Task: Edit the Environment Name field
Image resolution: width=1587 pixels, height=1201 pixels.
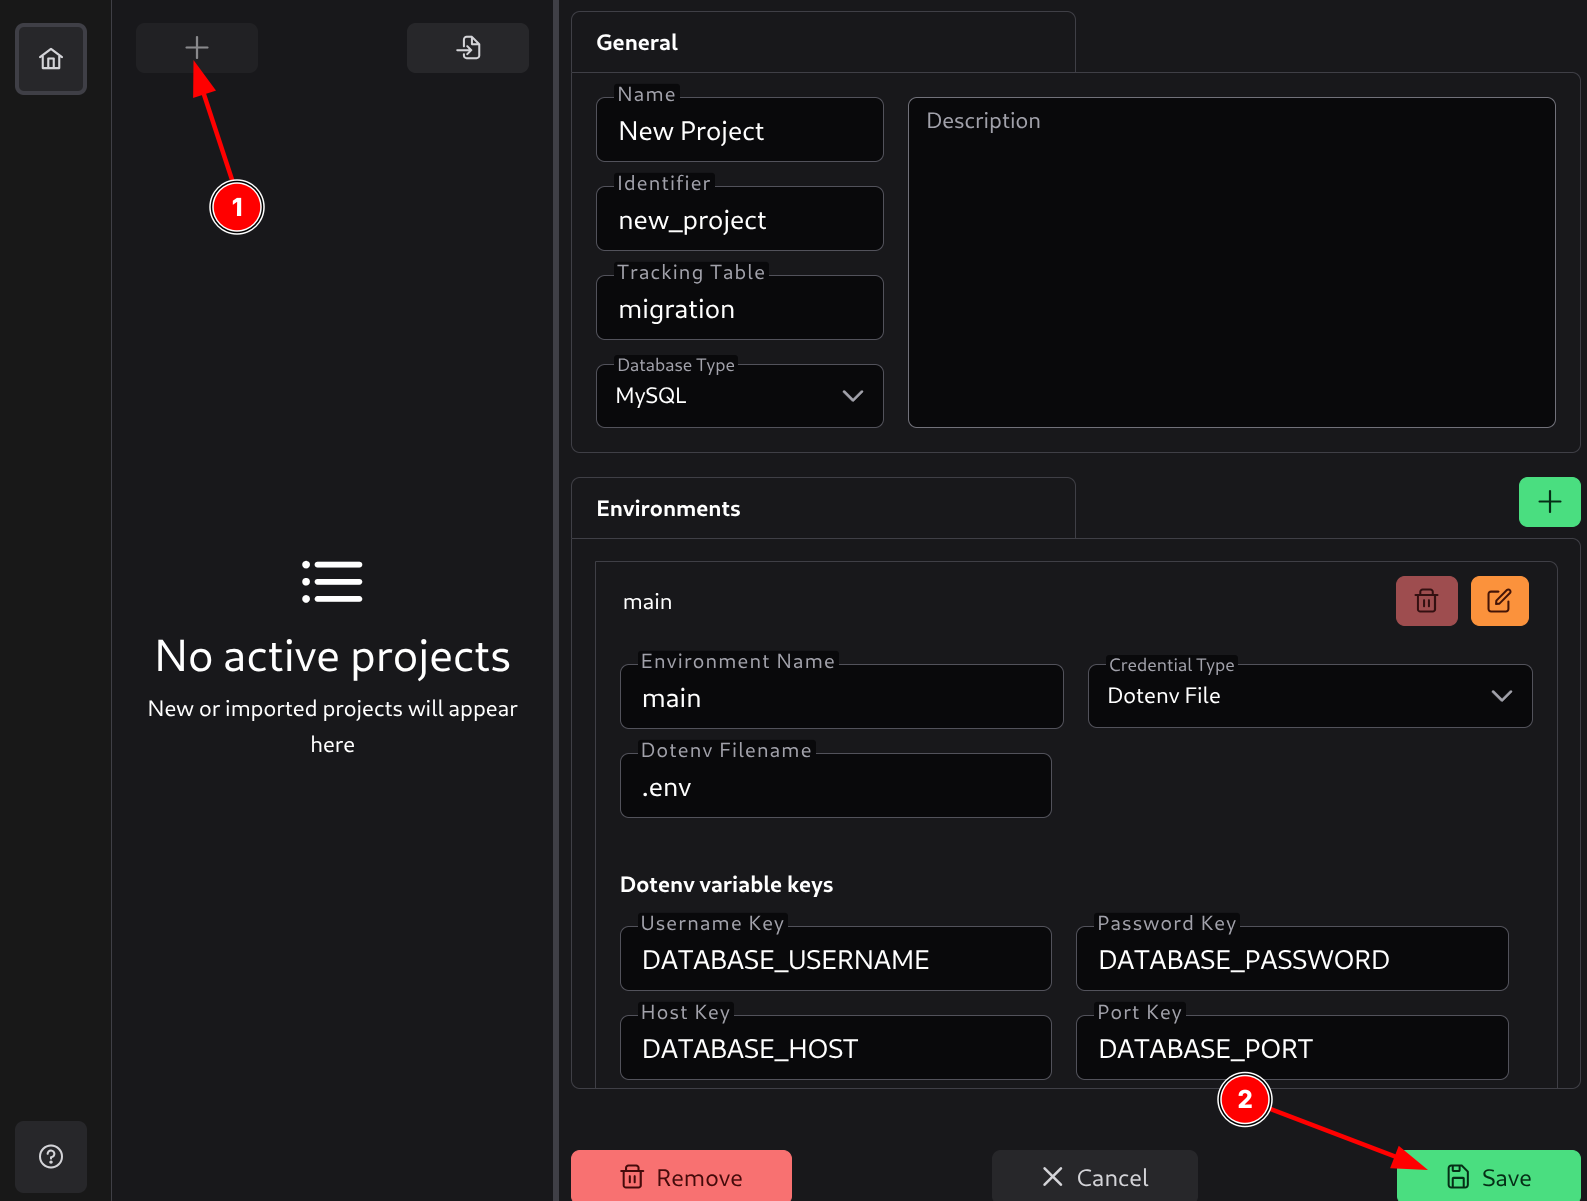Action: tap(842, 697)
